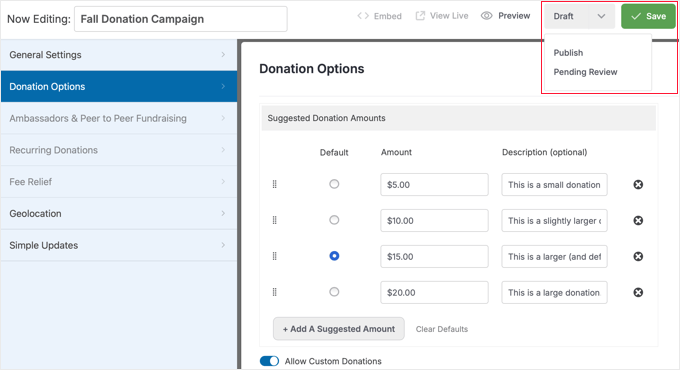Click Clear Defaults link

[x=442, y=329]
